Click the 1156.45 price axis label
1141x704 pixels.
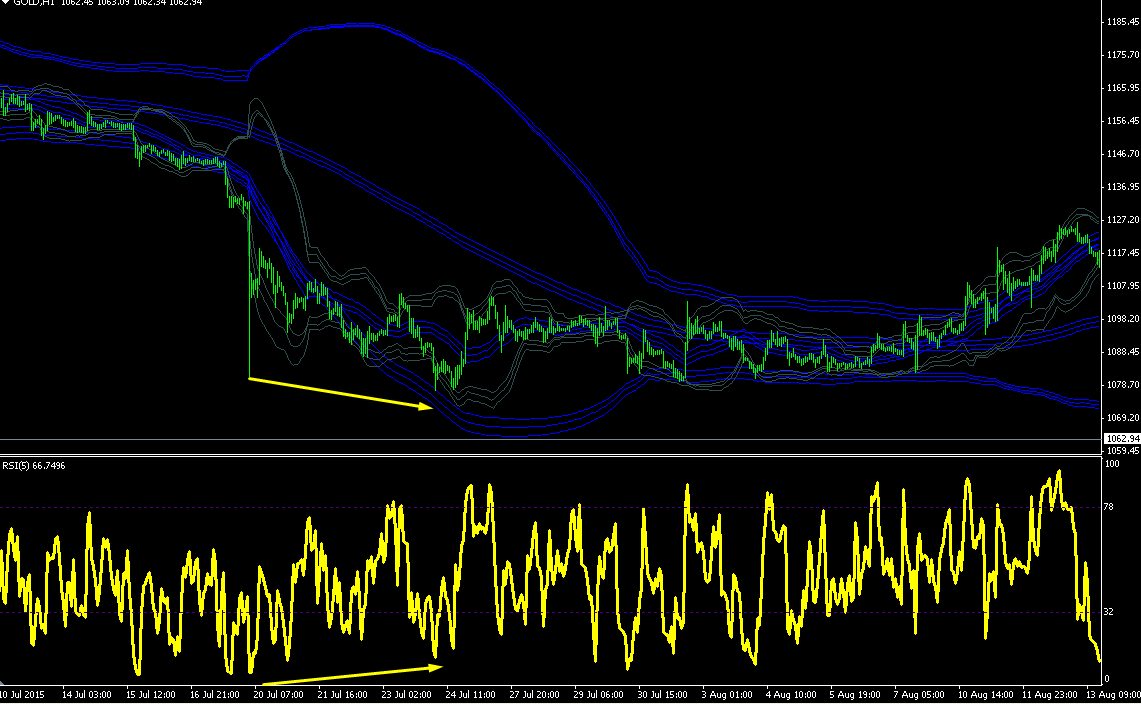(x=1123, y=121)
